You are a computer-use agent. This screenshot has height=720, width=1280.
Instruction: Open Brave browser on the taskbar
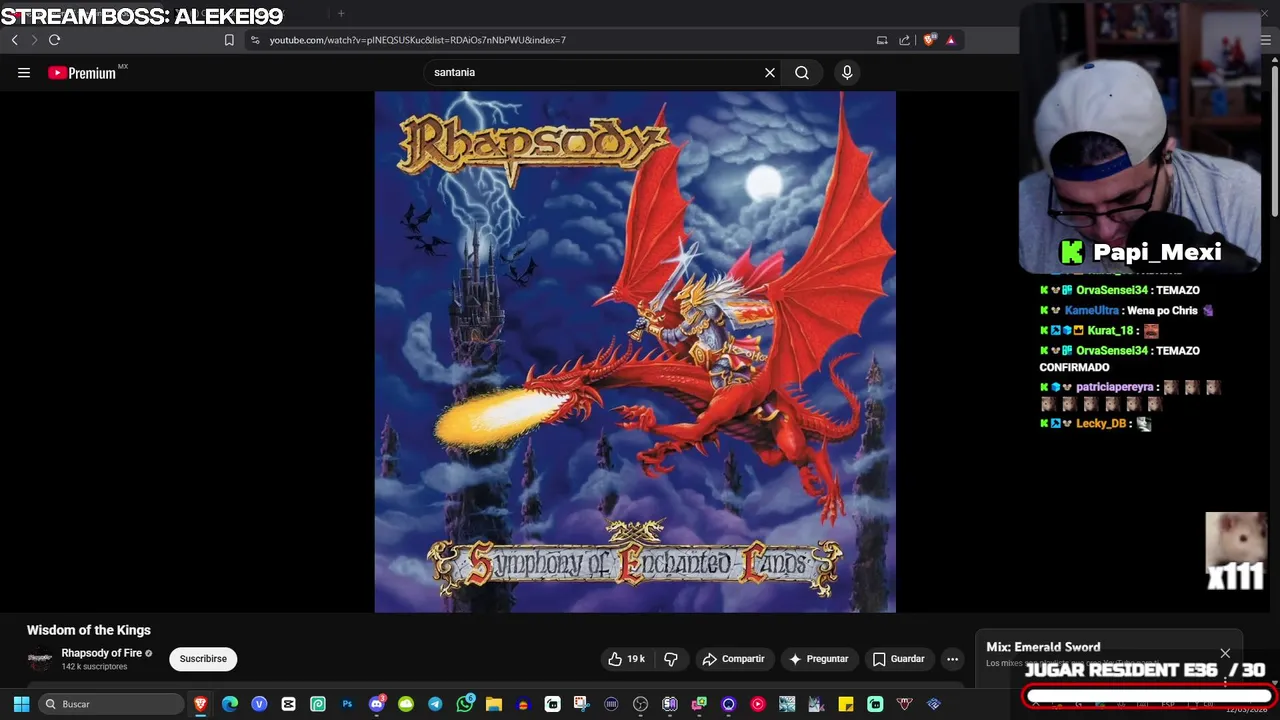tap(201, 704)
